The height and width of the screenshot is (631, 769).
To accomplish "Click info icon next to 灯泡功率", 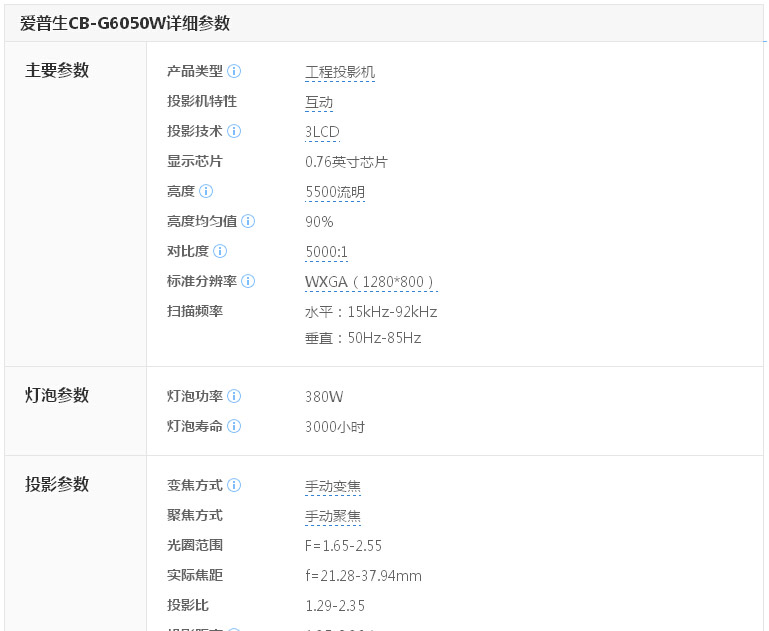I will [x=234, y=396].
